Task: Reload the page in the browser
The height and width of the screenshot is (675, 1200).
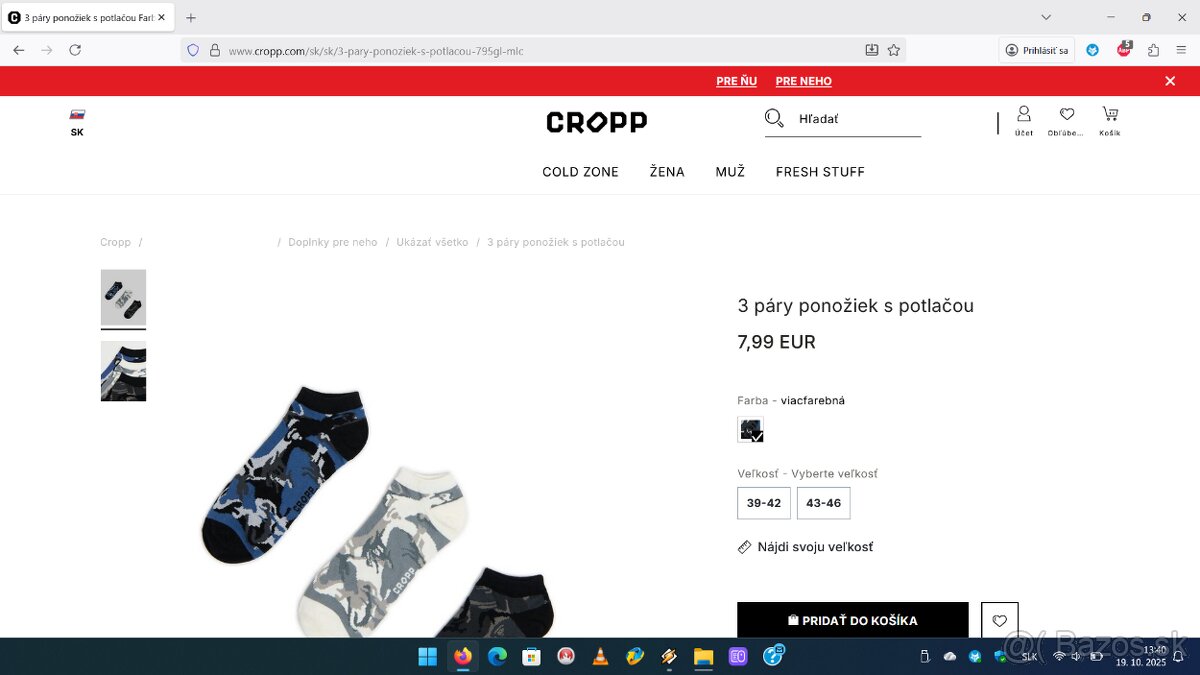Action: (75, 50)
